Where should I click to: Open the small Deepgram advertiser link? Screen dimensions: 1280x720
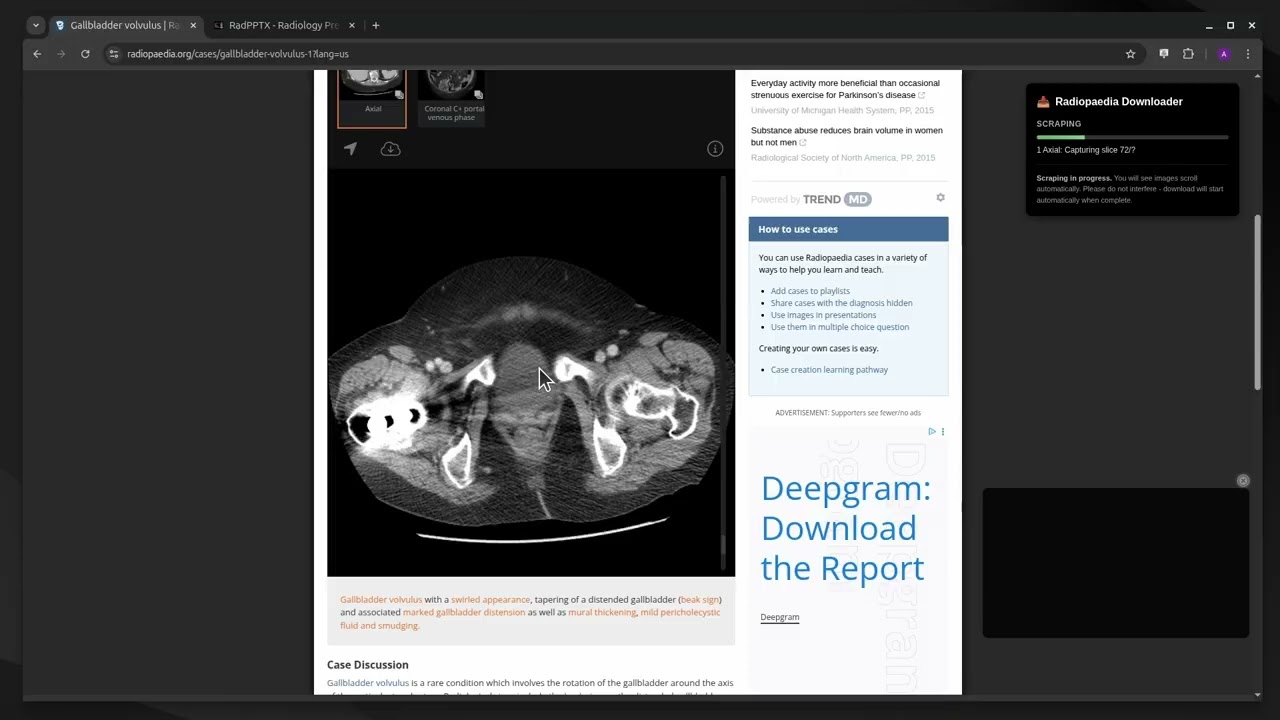780,617
